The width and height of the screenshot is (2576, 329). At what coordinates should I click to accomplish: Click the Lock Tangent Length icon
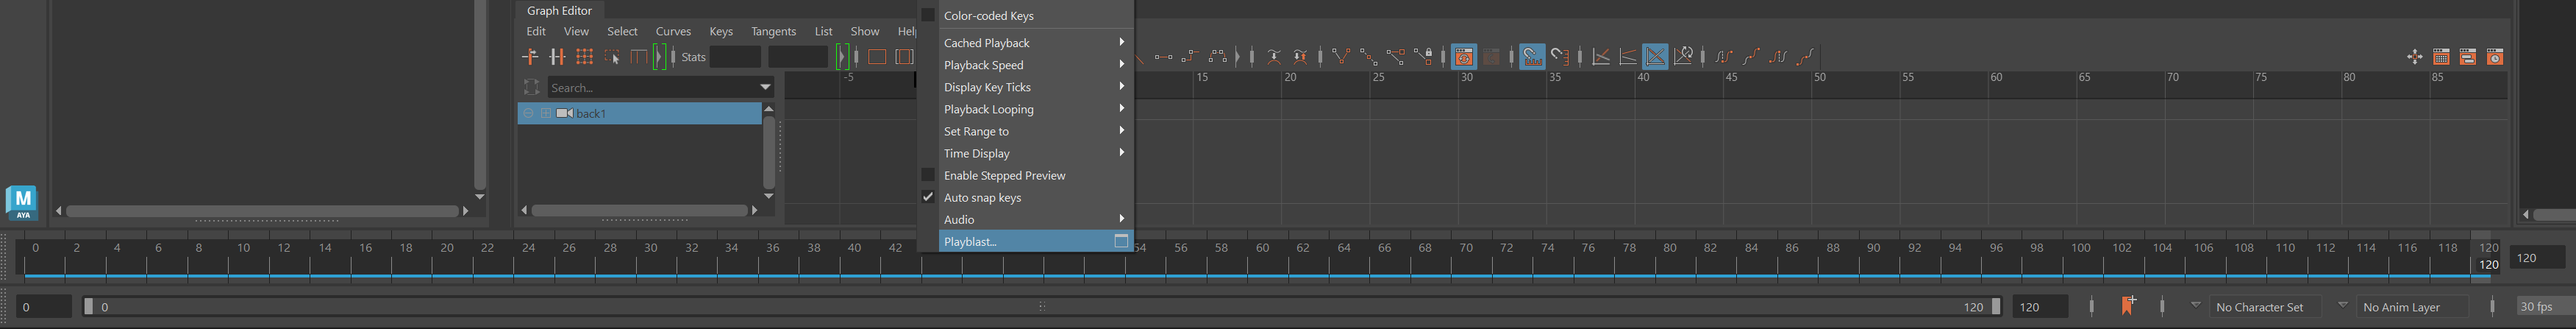coord(1423,57)
